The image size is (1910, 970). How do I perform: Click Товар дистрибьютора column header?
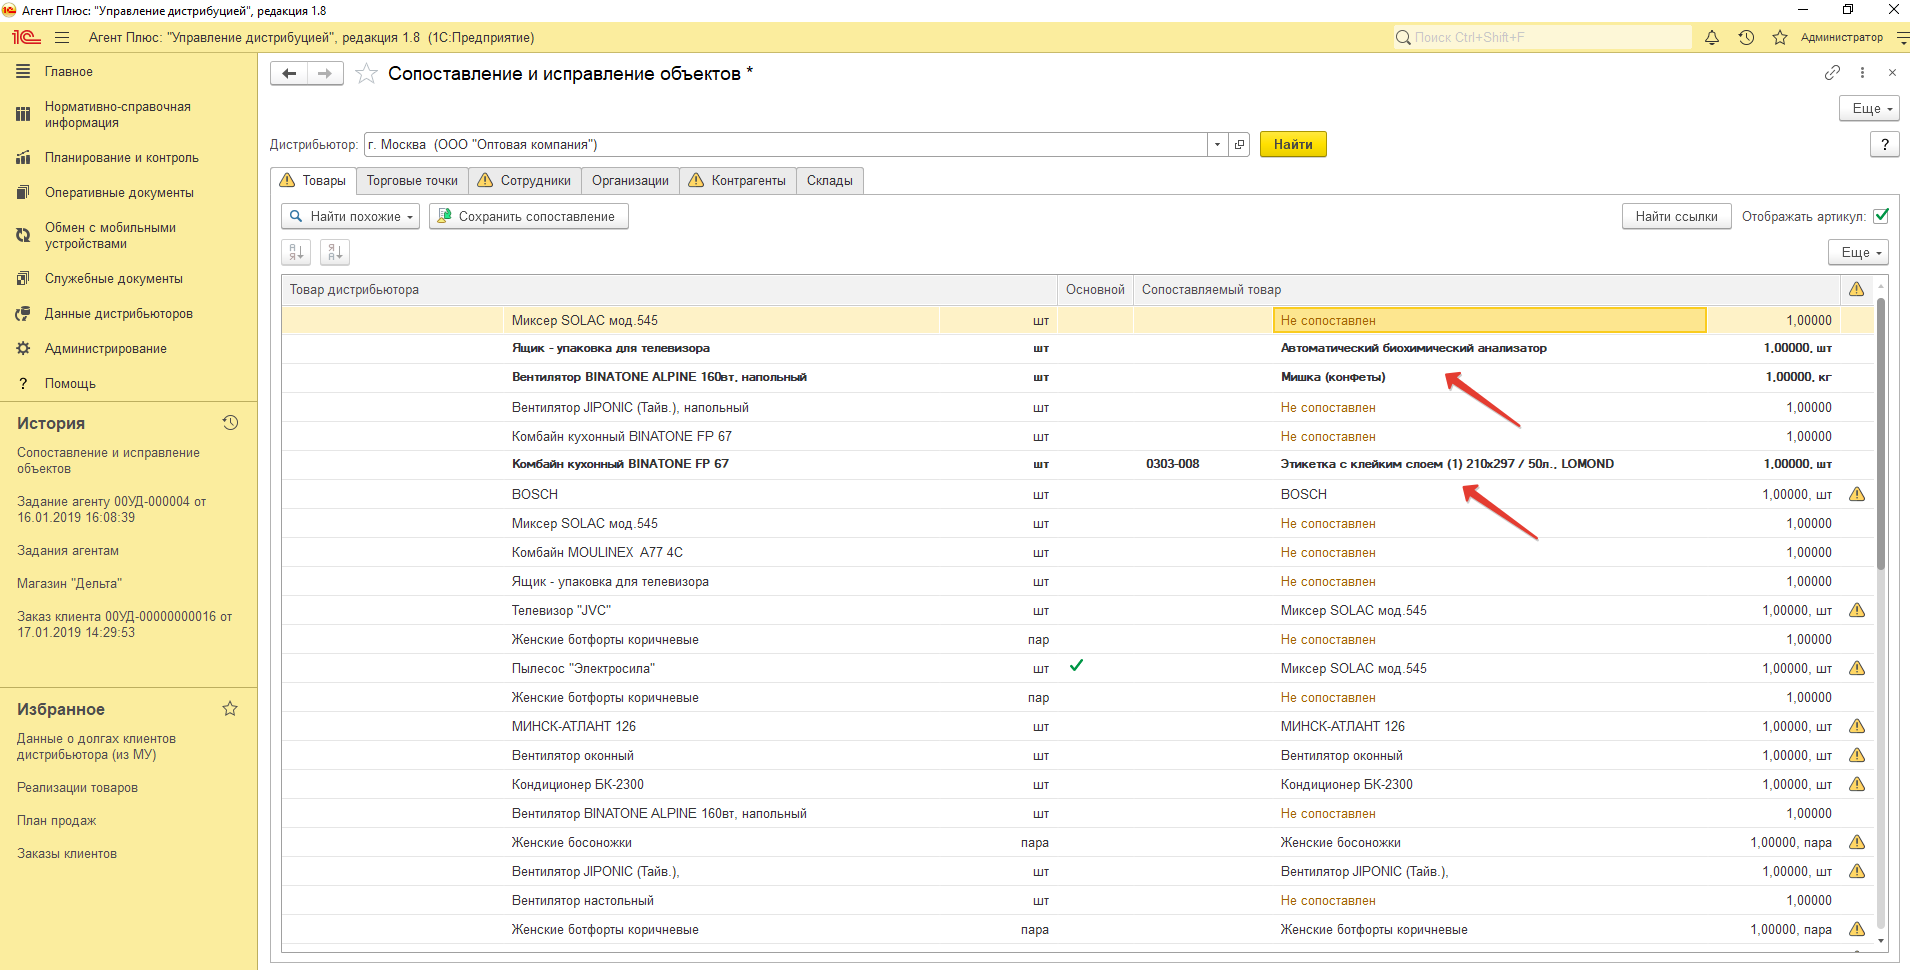[669, 290]
